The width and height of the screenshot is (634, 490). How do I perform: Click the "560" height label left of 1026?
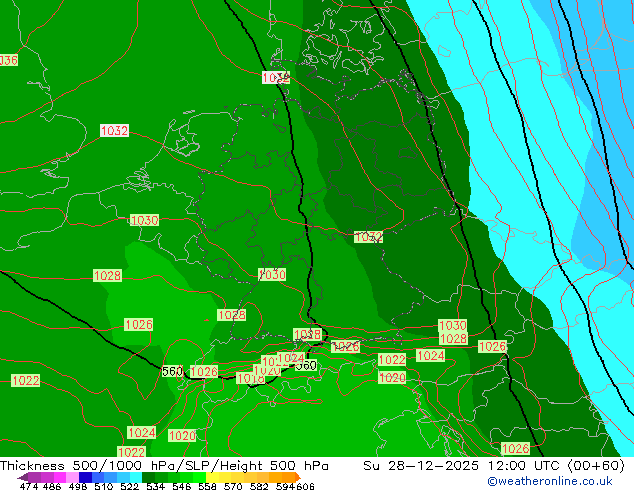(172, 371)
